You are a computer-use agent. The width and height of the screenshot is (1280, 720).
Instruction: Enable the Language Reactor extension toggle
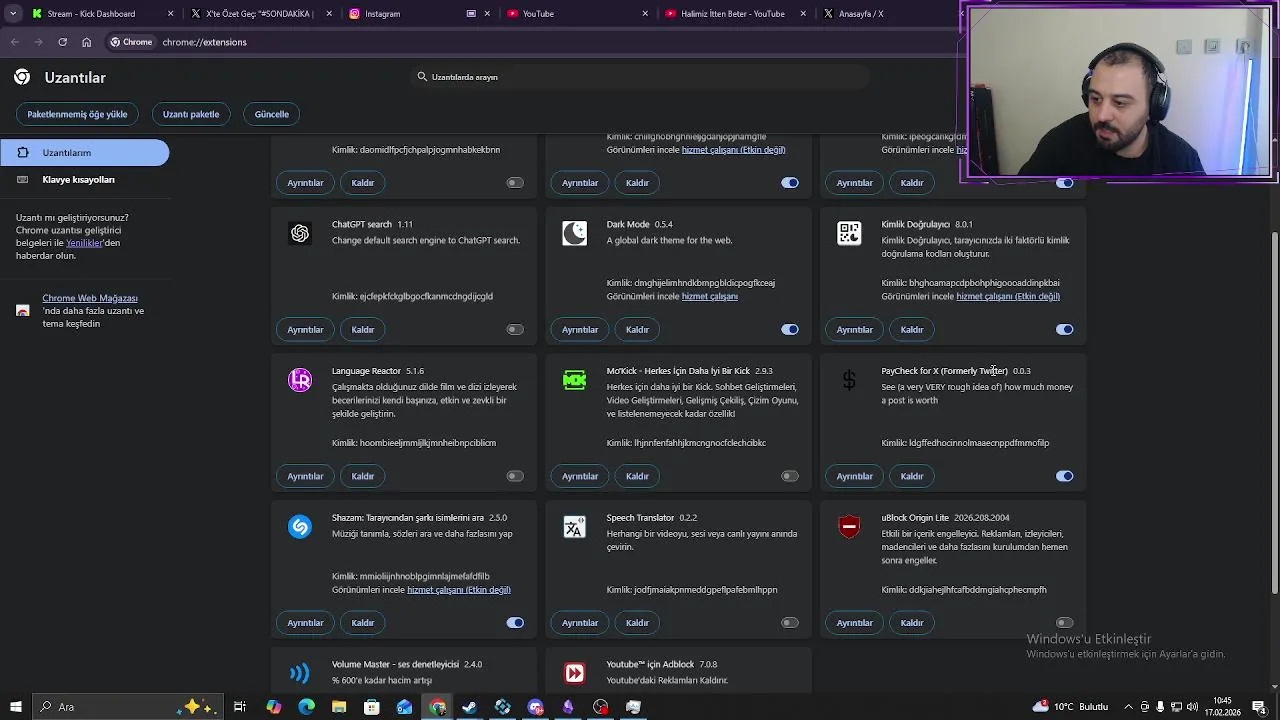coord(515,476)
